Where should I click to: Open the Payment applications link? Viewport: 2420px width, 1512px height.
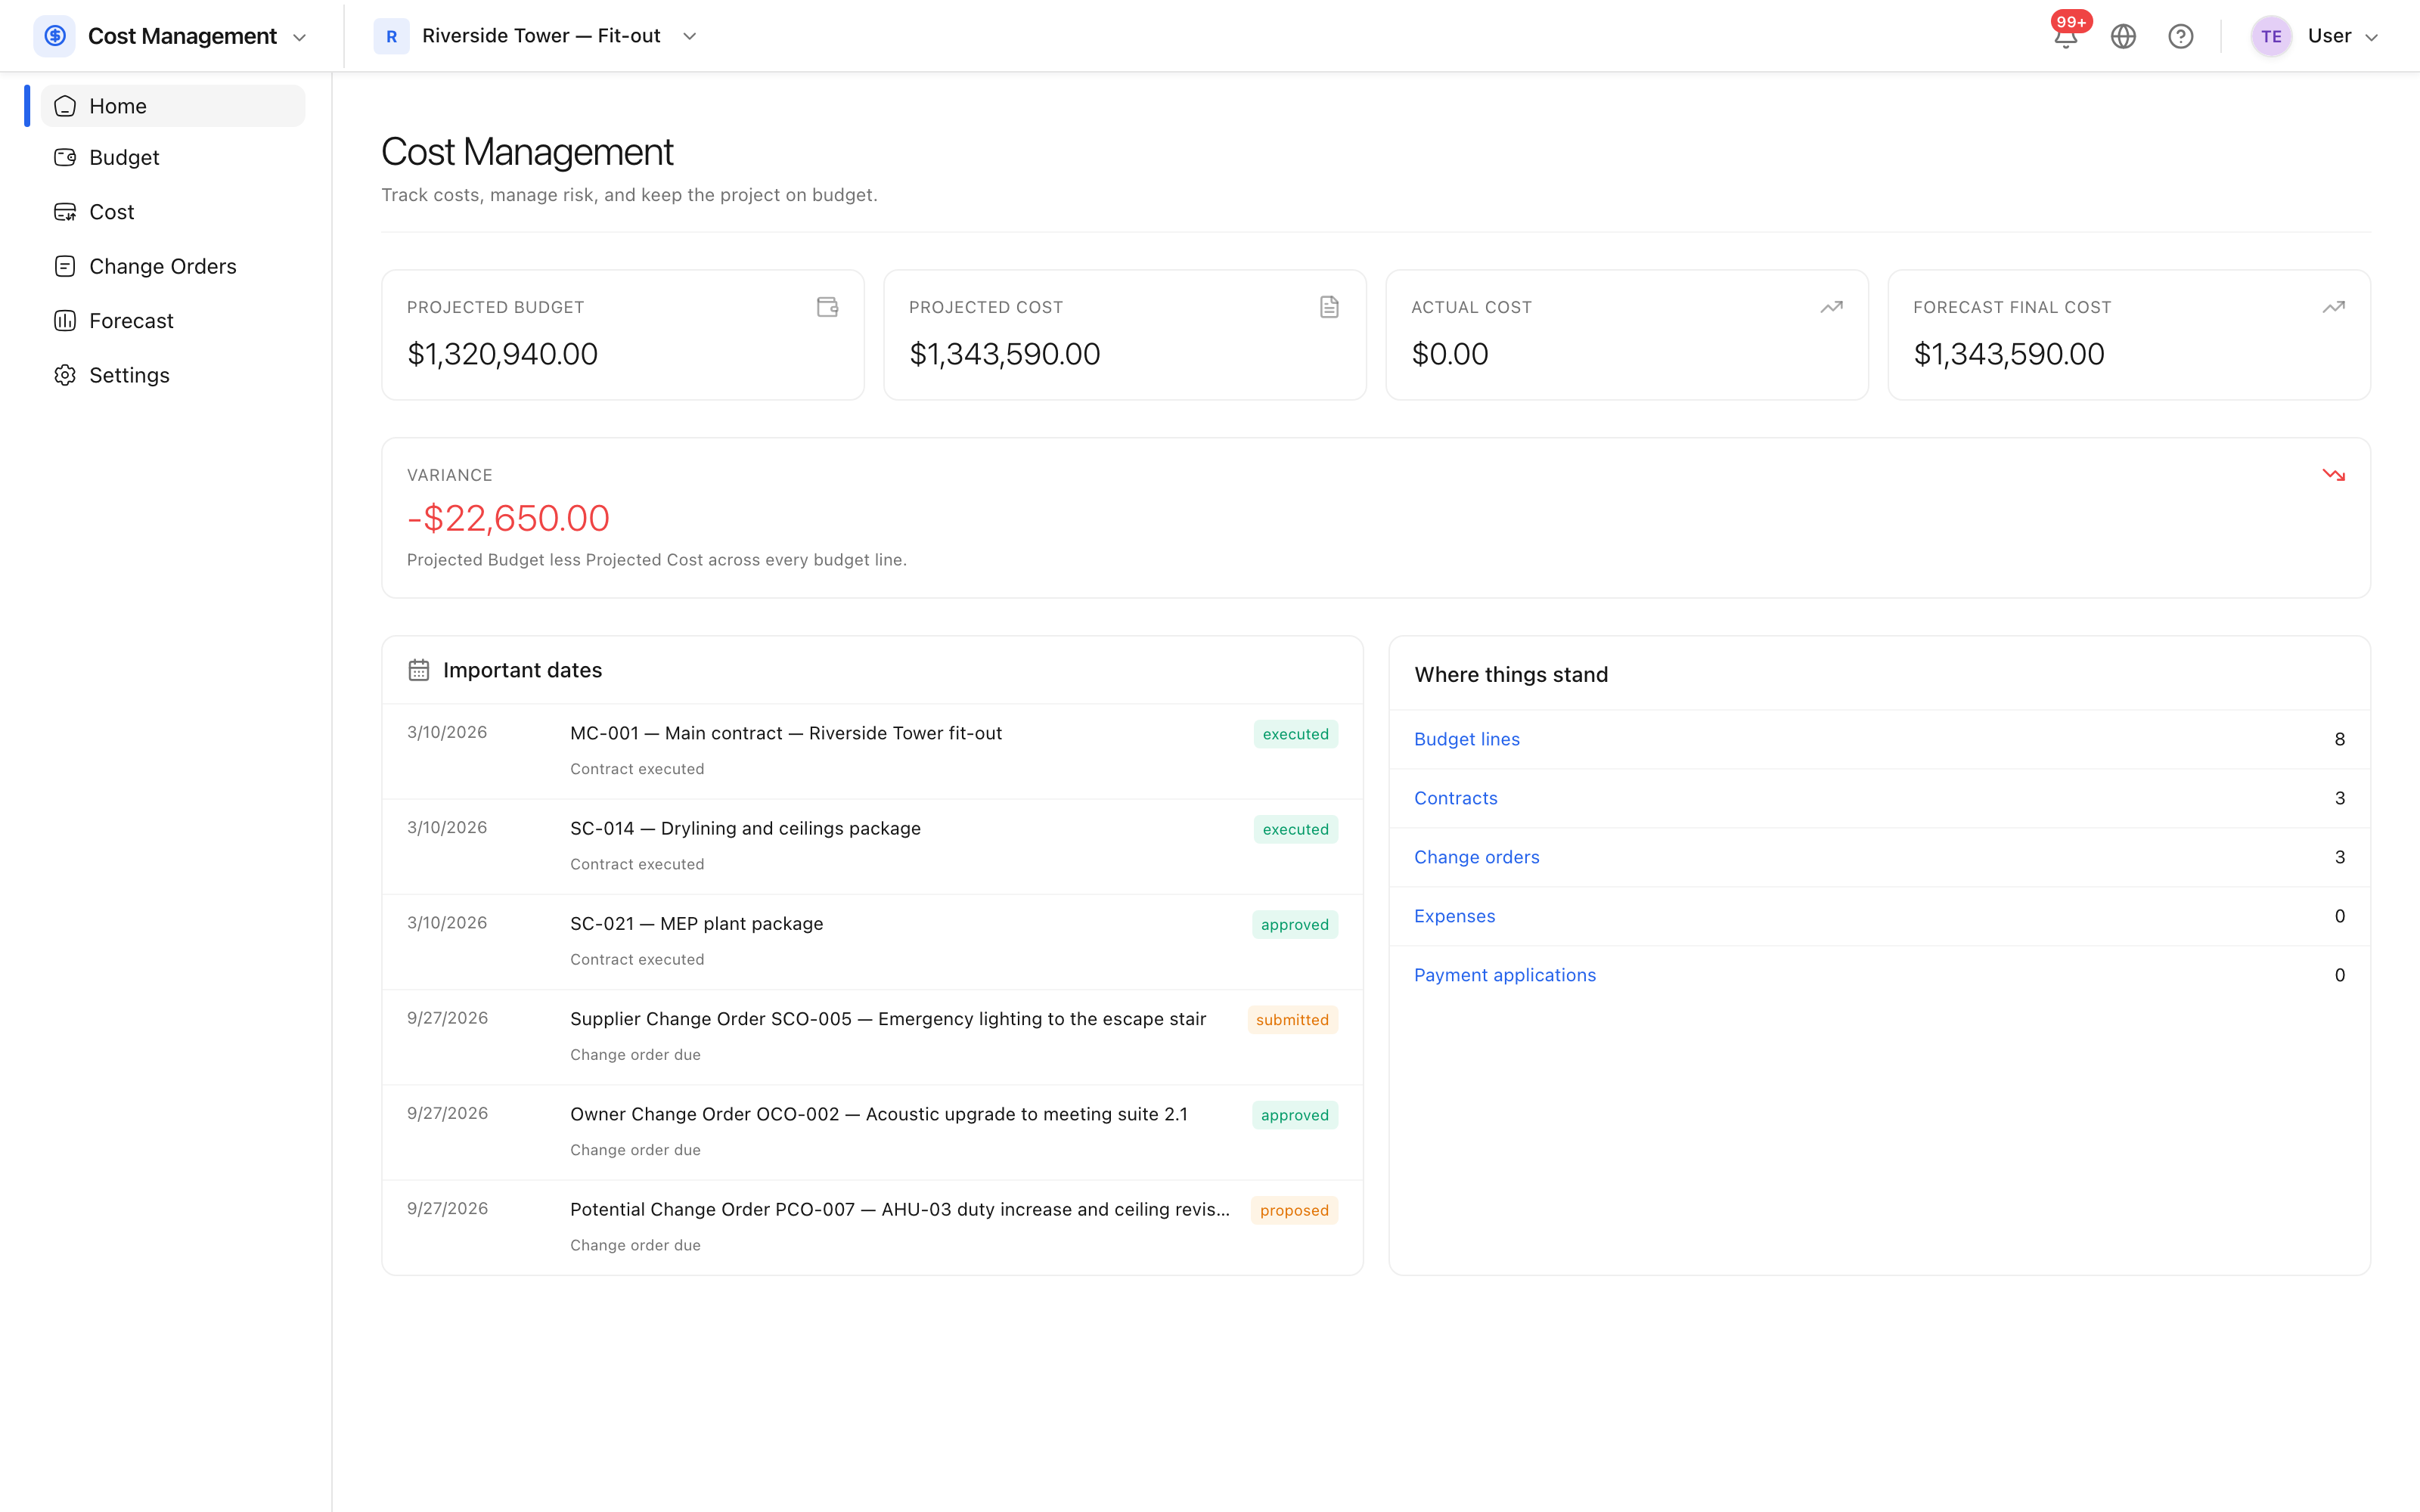(x=1504, y=975)
